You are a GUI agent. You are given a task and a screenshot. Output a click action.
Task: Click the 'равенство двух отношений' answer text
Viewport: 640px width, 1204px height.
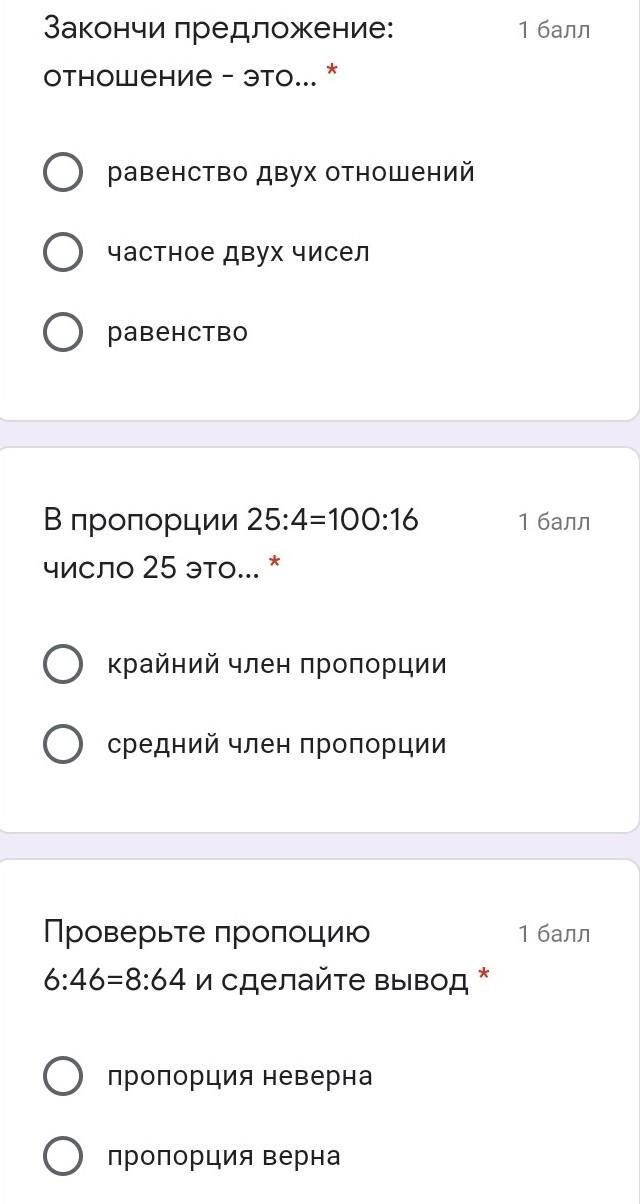point(290,172)
